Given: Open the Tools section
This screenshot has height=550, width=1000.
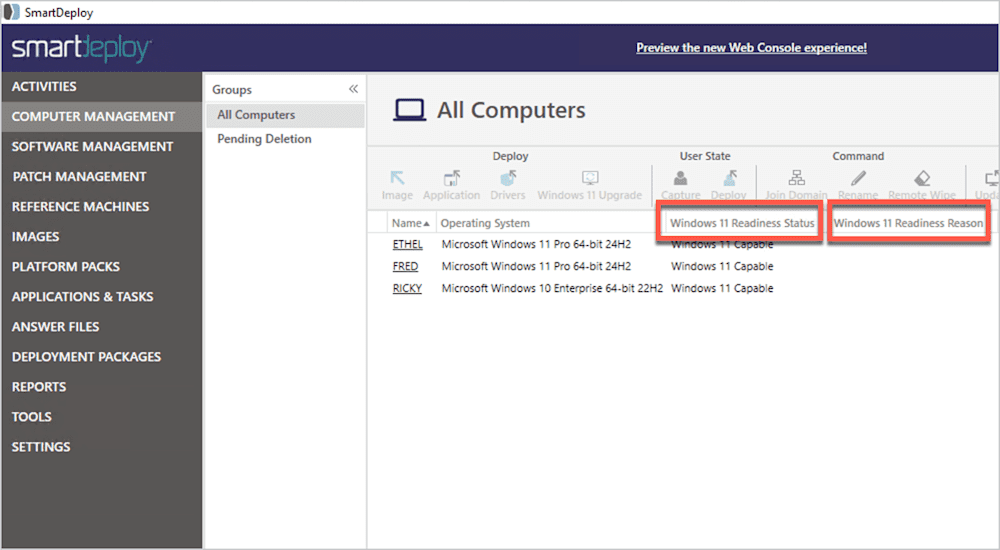Looking at the screenshot, I should coord(101,416).
